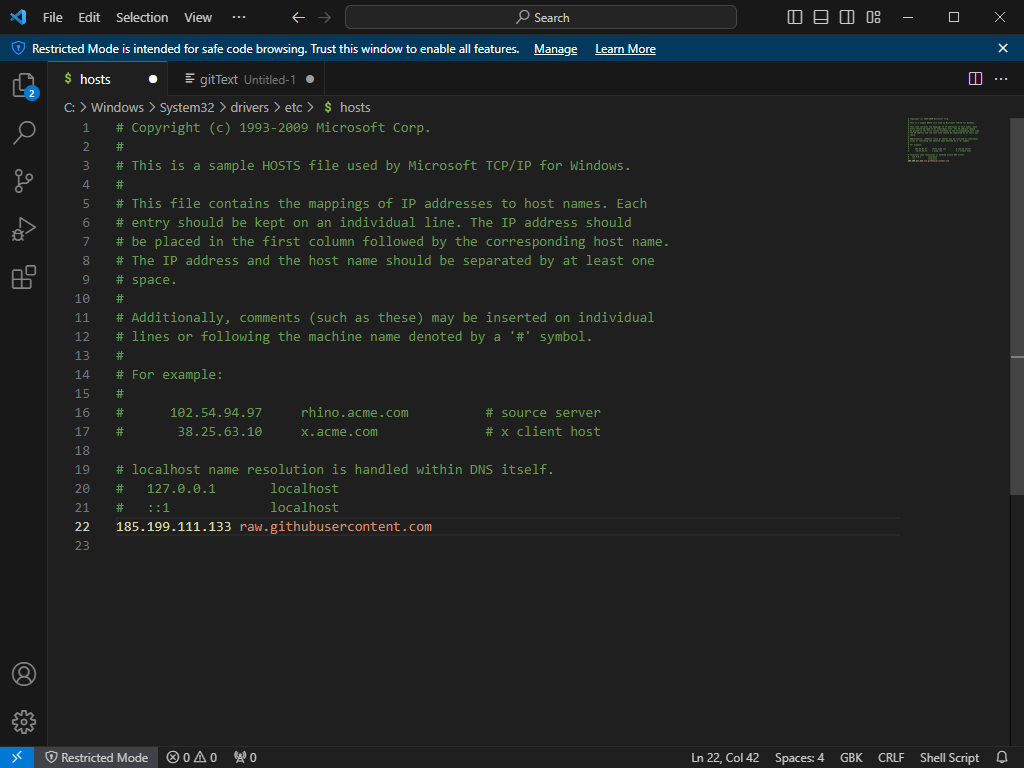Click Ln 22, Col 42 to go to line

click(725, 758)
